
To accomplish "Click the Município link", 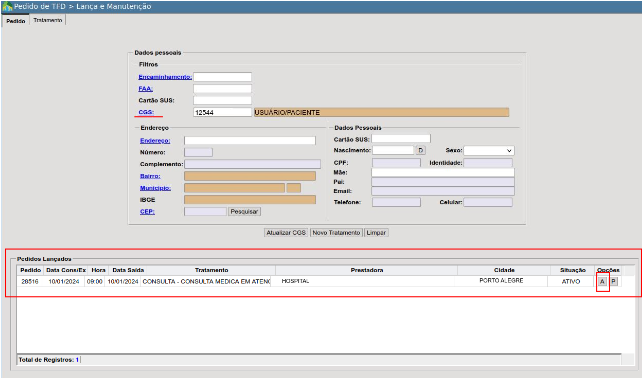I will click(155, 188).
